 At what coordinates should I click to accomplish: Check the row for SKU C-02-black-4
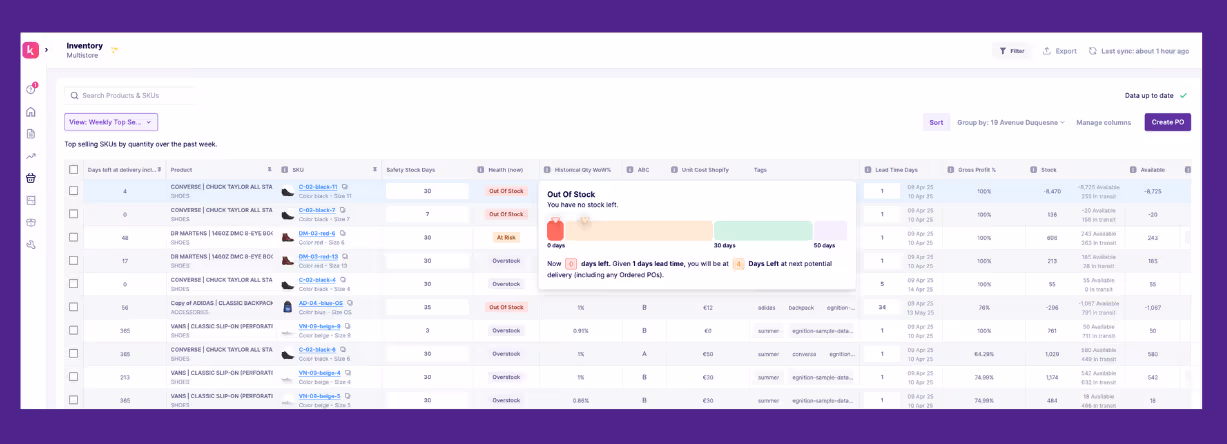tap(73, 283)
